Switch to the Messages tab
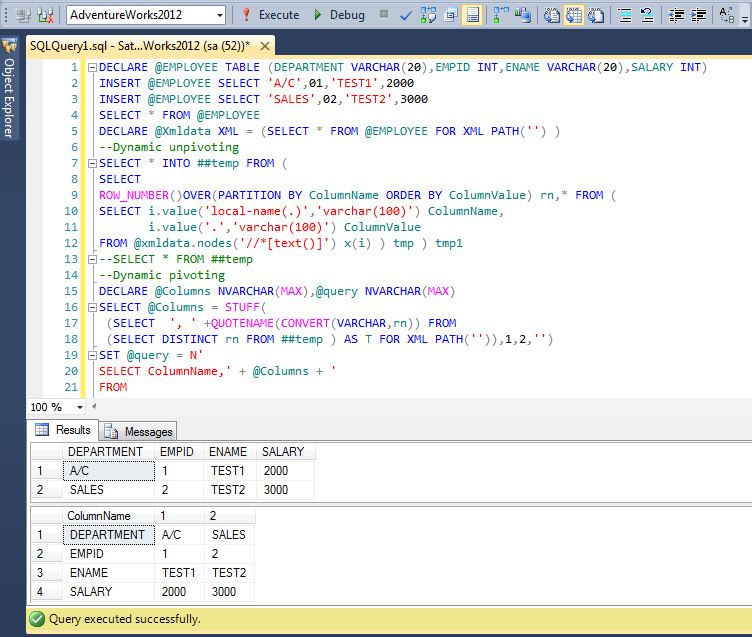The width and height of the screenshot is (752, 637). (139, 431)
